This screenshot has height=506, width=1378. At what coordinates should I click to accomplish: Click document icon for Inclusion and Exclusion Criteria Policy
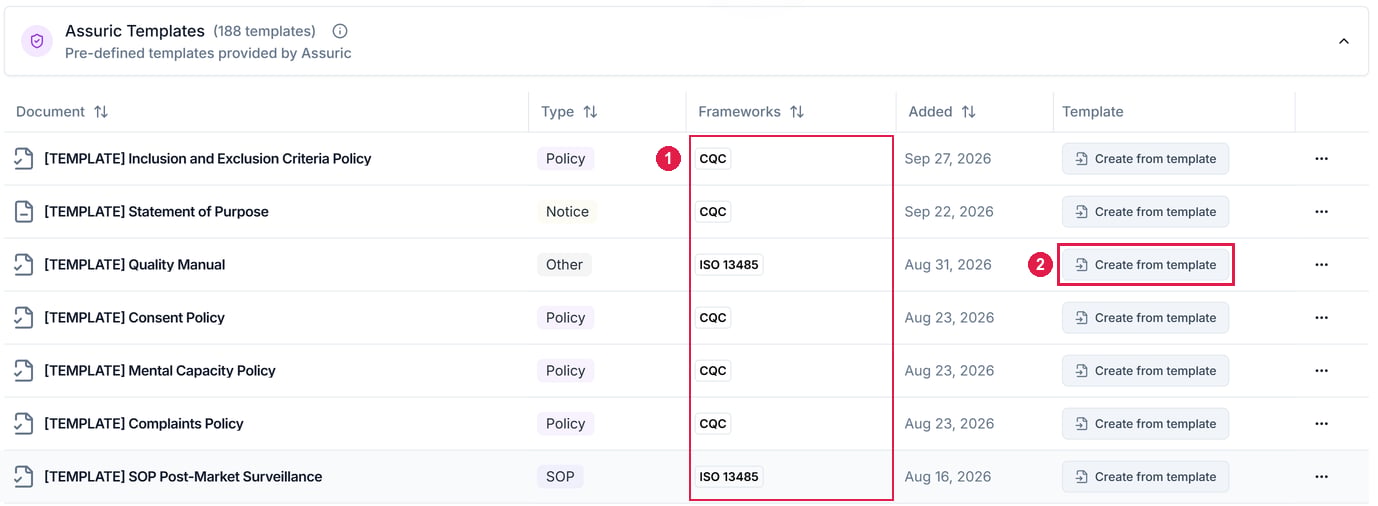[x=24, y=158]
